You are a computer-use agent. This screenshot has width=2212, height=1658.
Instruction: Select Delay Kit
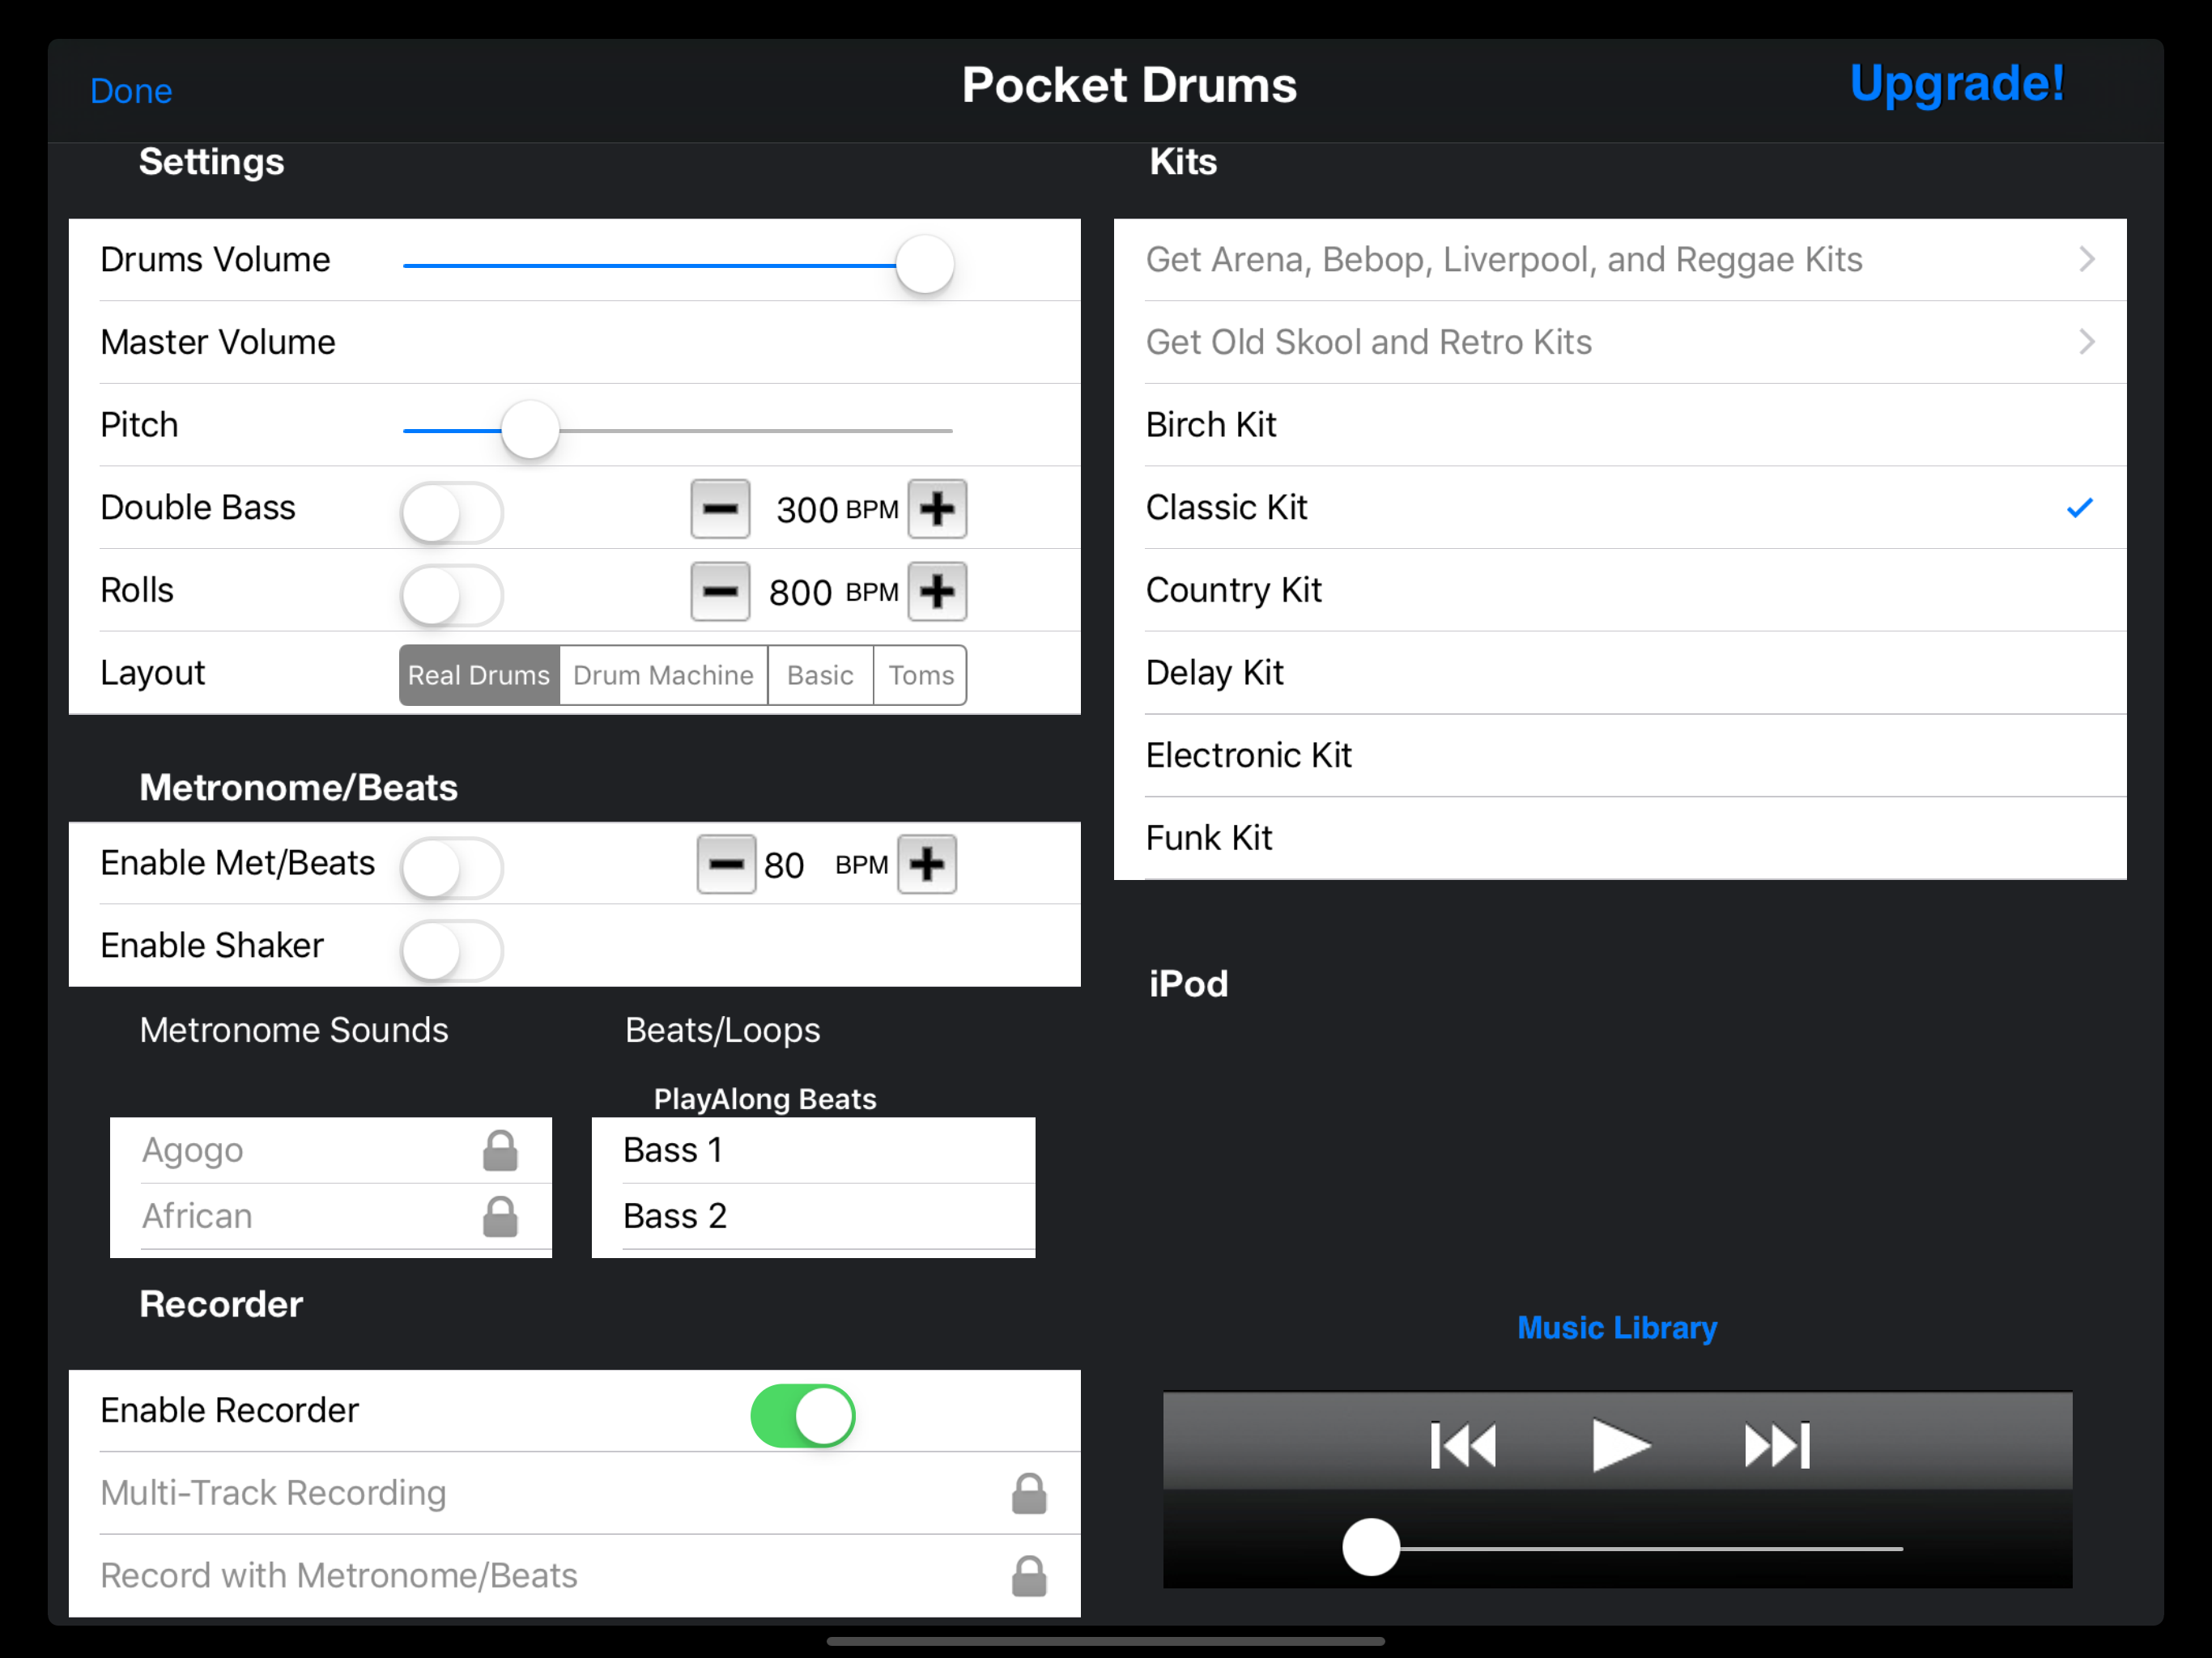(x=1620, y=673)
